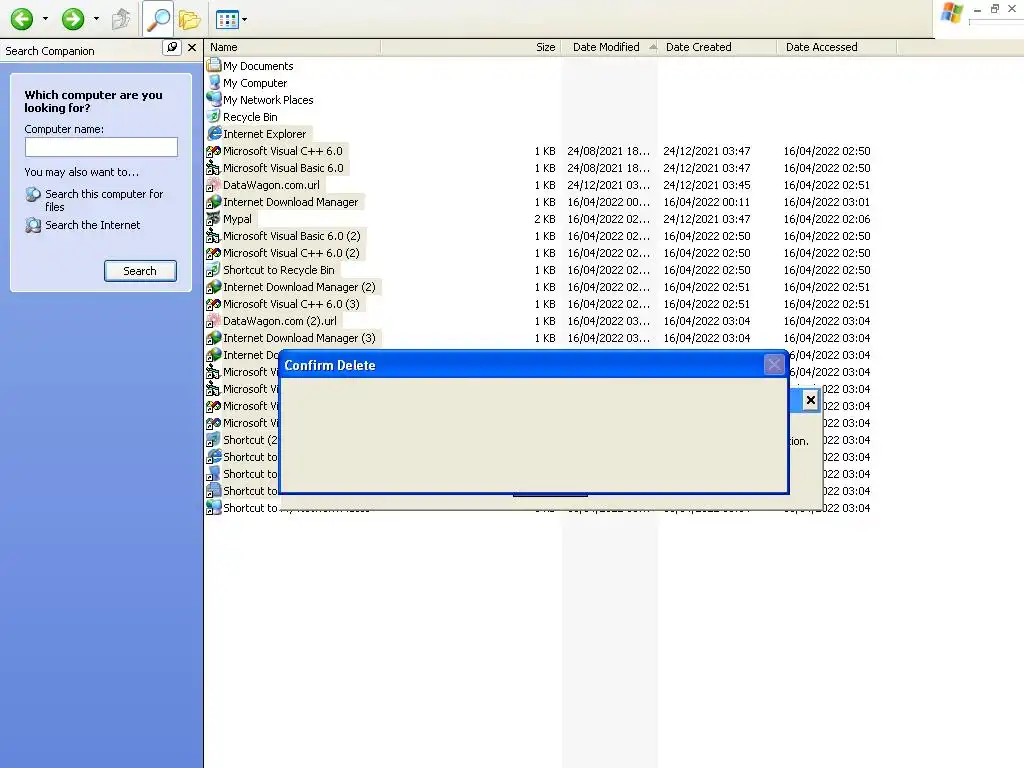Select the Microsoft Visual Basic 6.0 shortcut icon
The height and width of the screenshot is (768, 1024).
(214, 168)
